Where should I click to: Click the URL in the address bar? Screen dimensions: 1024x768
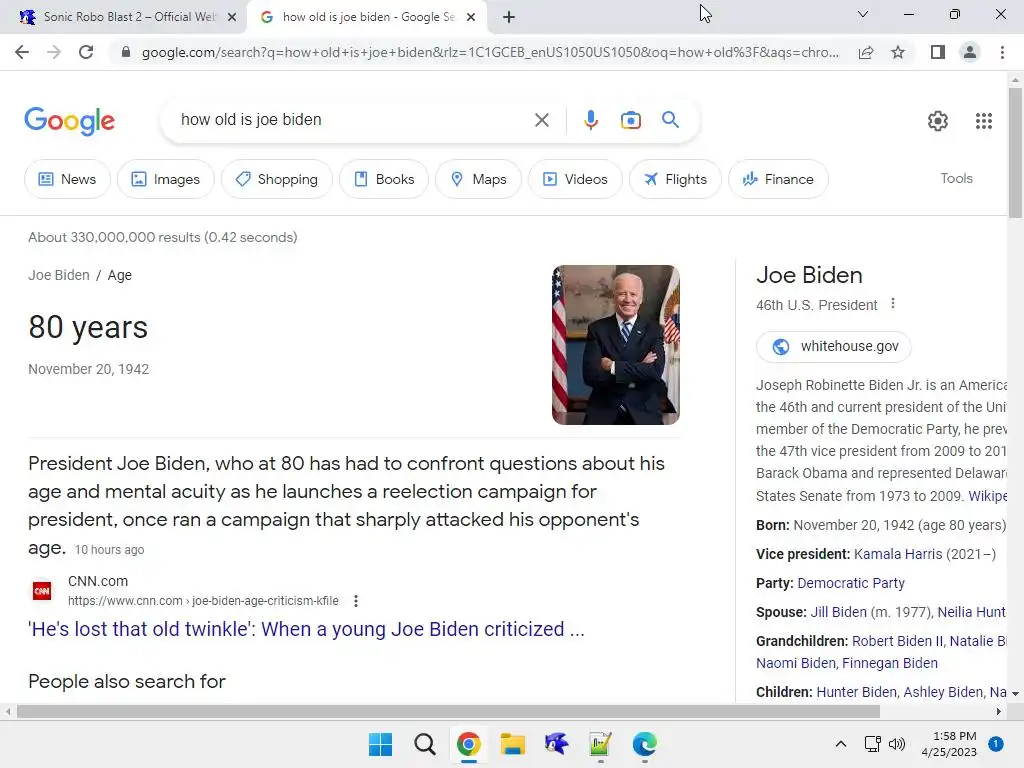pos(490,52)
